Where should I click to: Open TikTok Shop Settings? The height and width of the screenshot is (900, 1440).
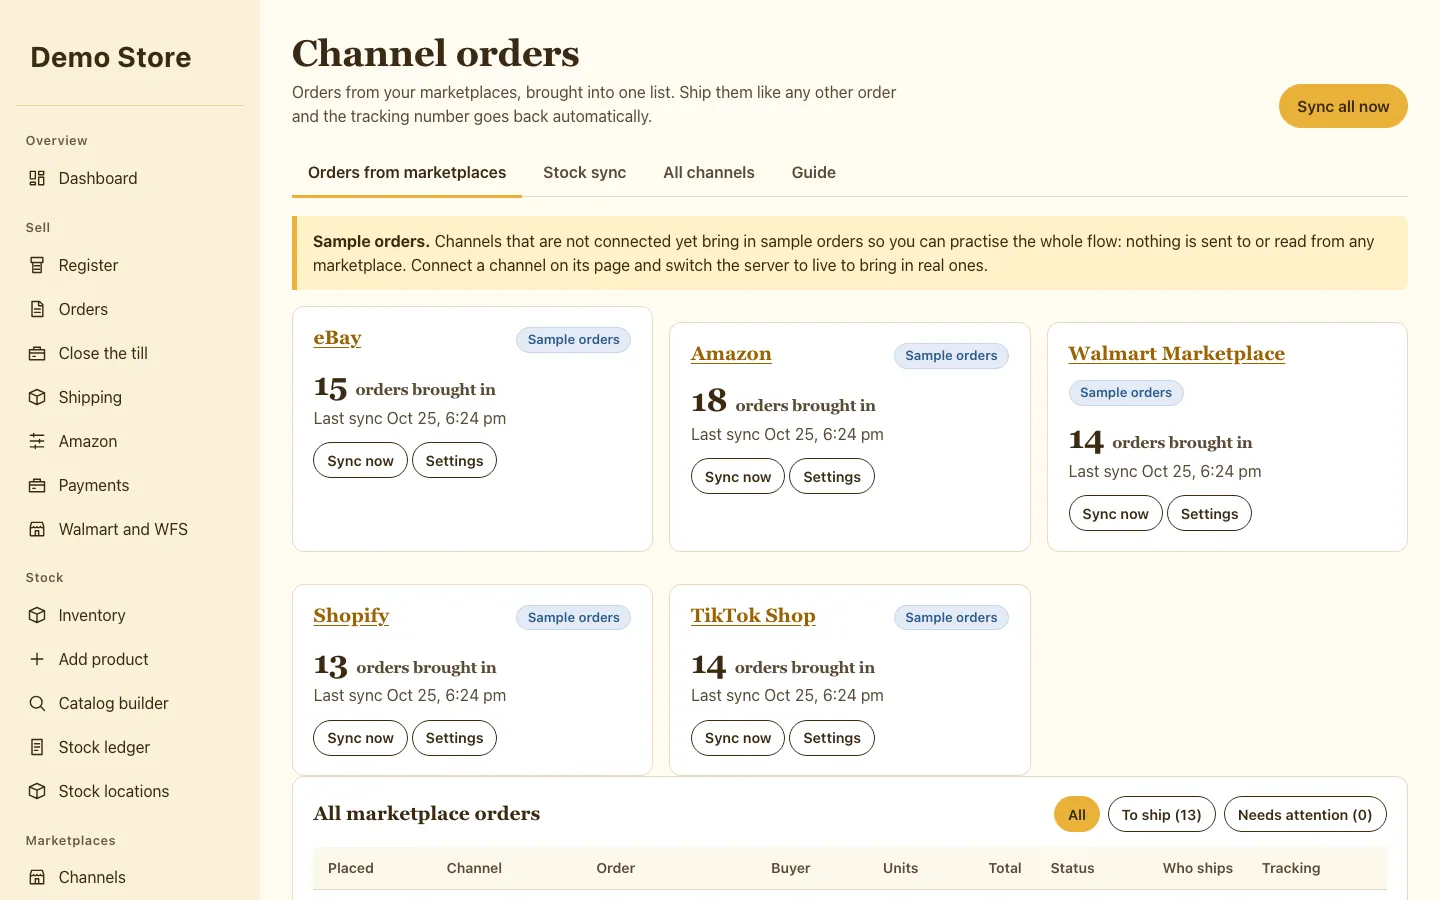pos(832,738)
